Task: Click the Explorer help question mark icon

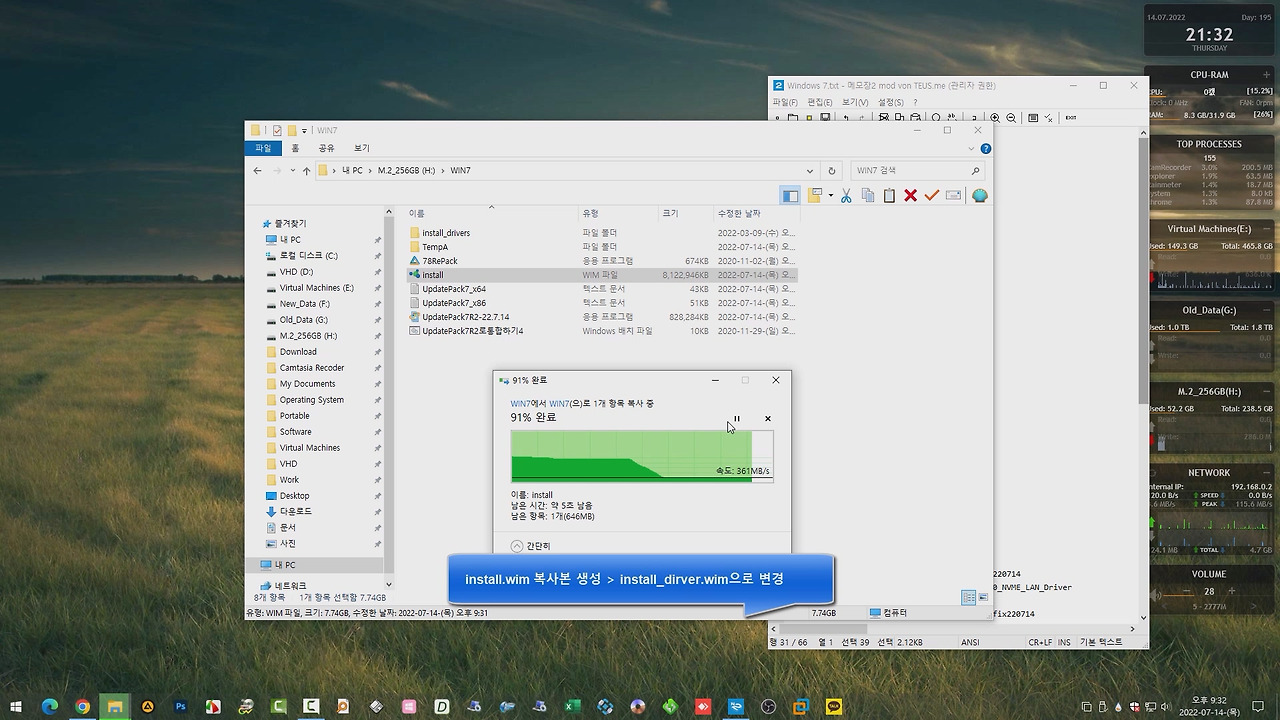Action: [x=985, y=148]
